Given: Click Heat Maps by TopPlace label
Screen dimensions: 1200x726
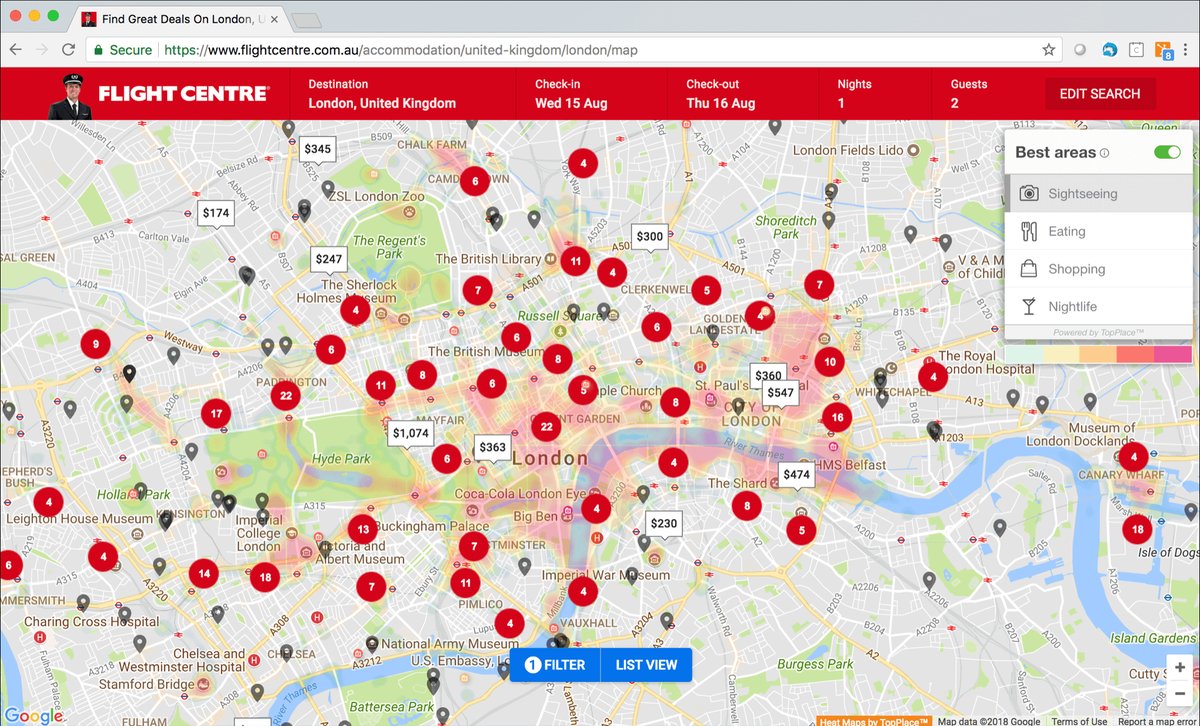Looking at the screenshot, I should pos(875,721).
